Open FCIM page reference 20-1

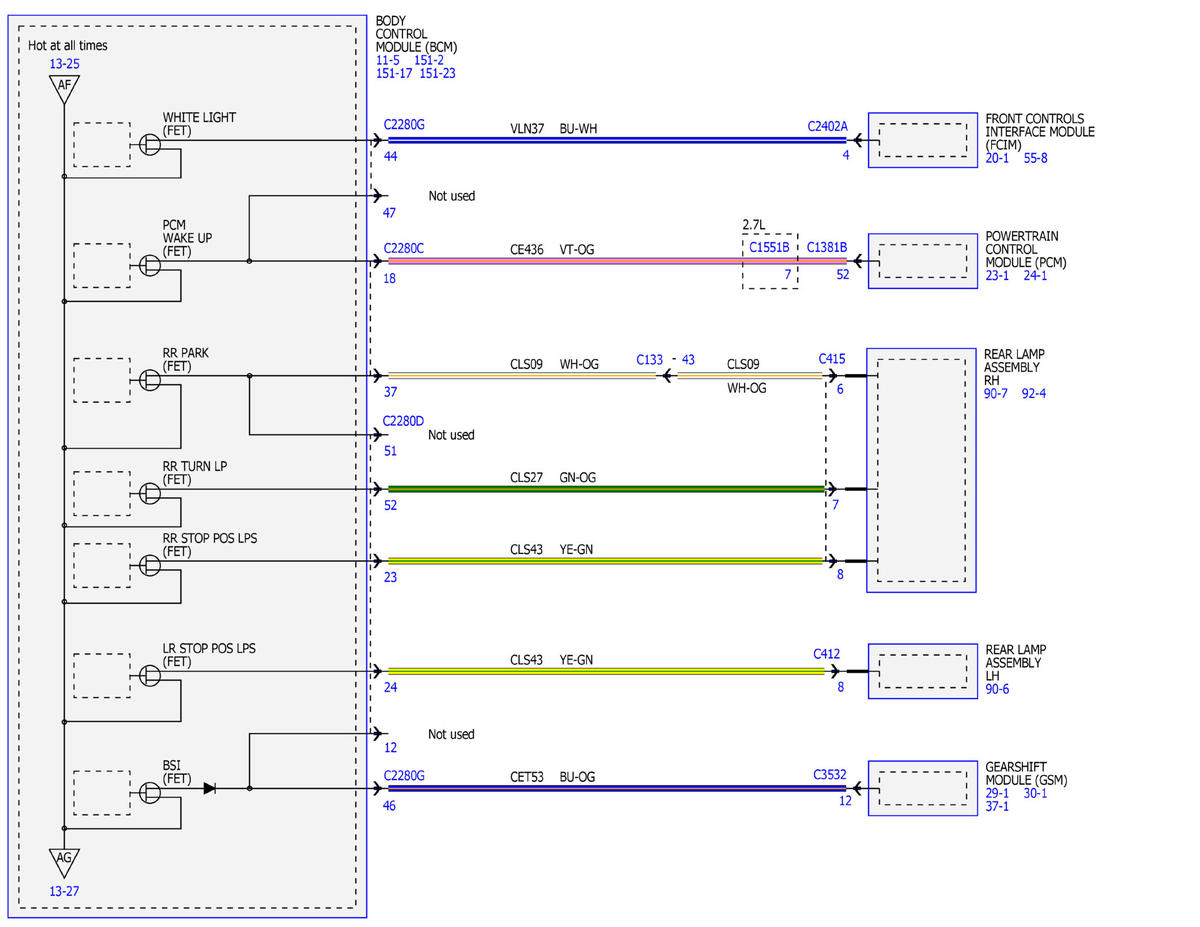click(x=998, y=158)
